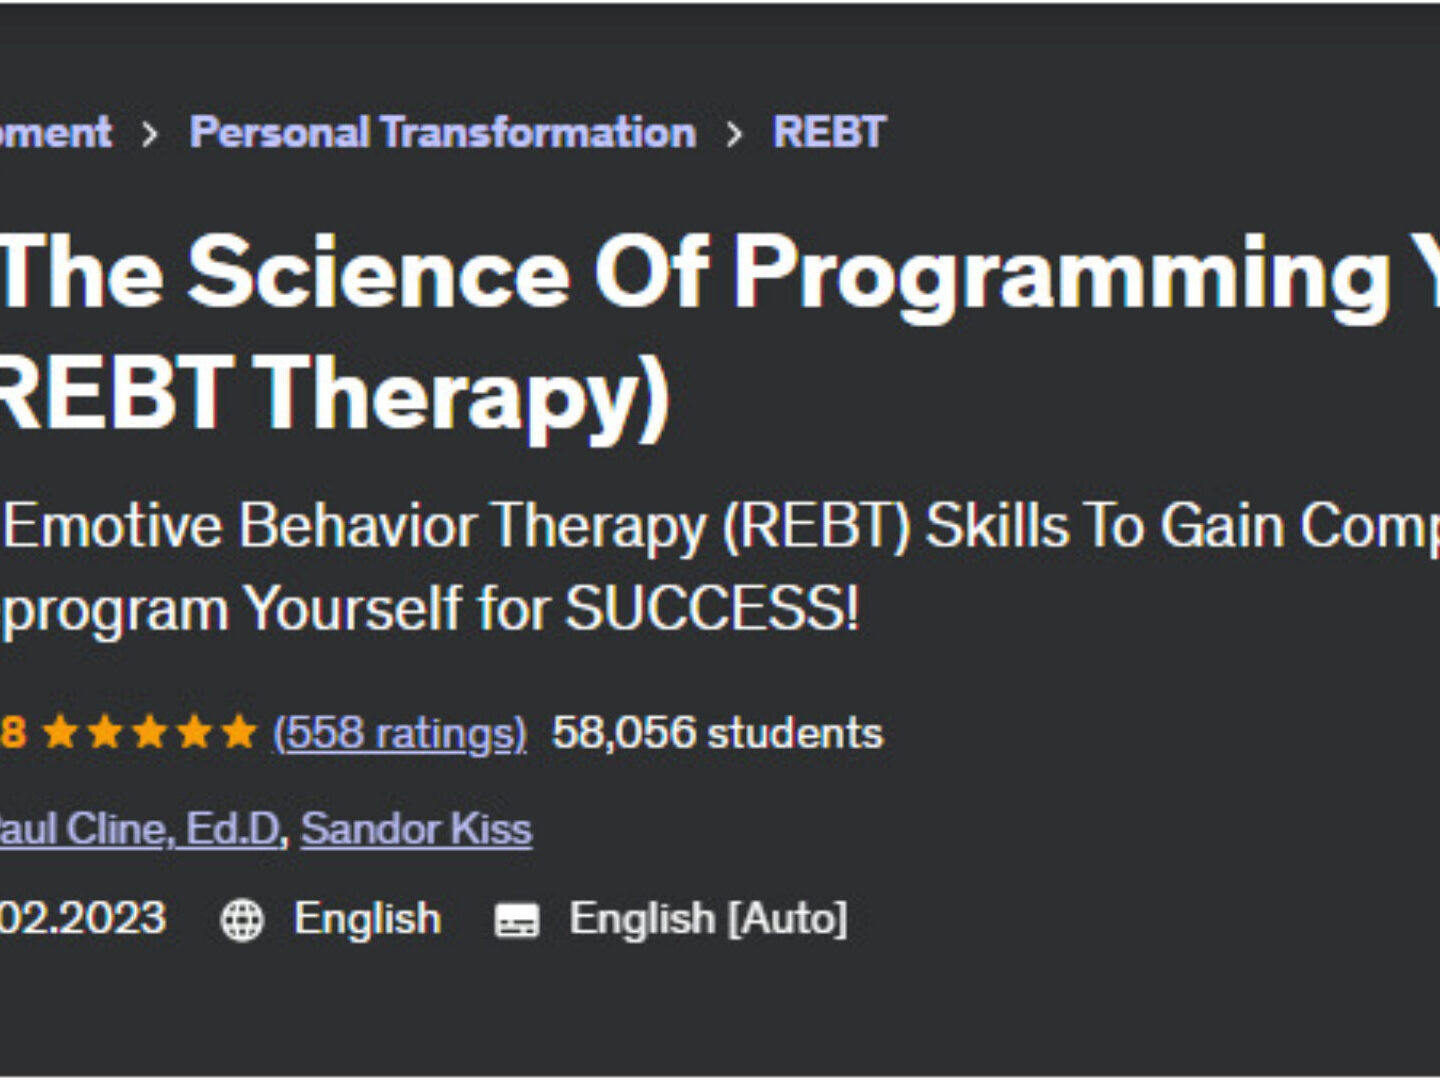Click the English label beside the globe
The image size is (1440, 1080).
(367, 918)
